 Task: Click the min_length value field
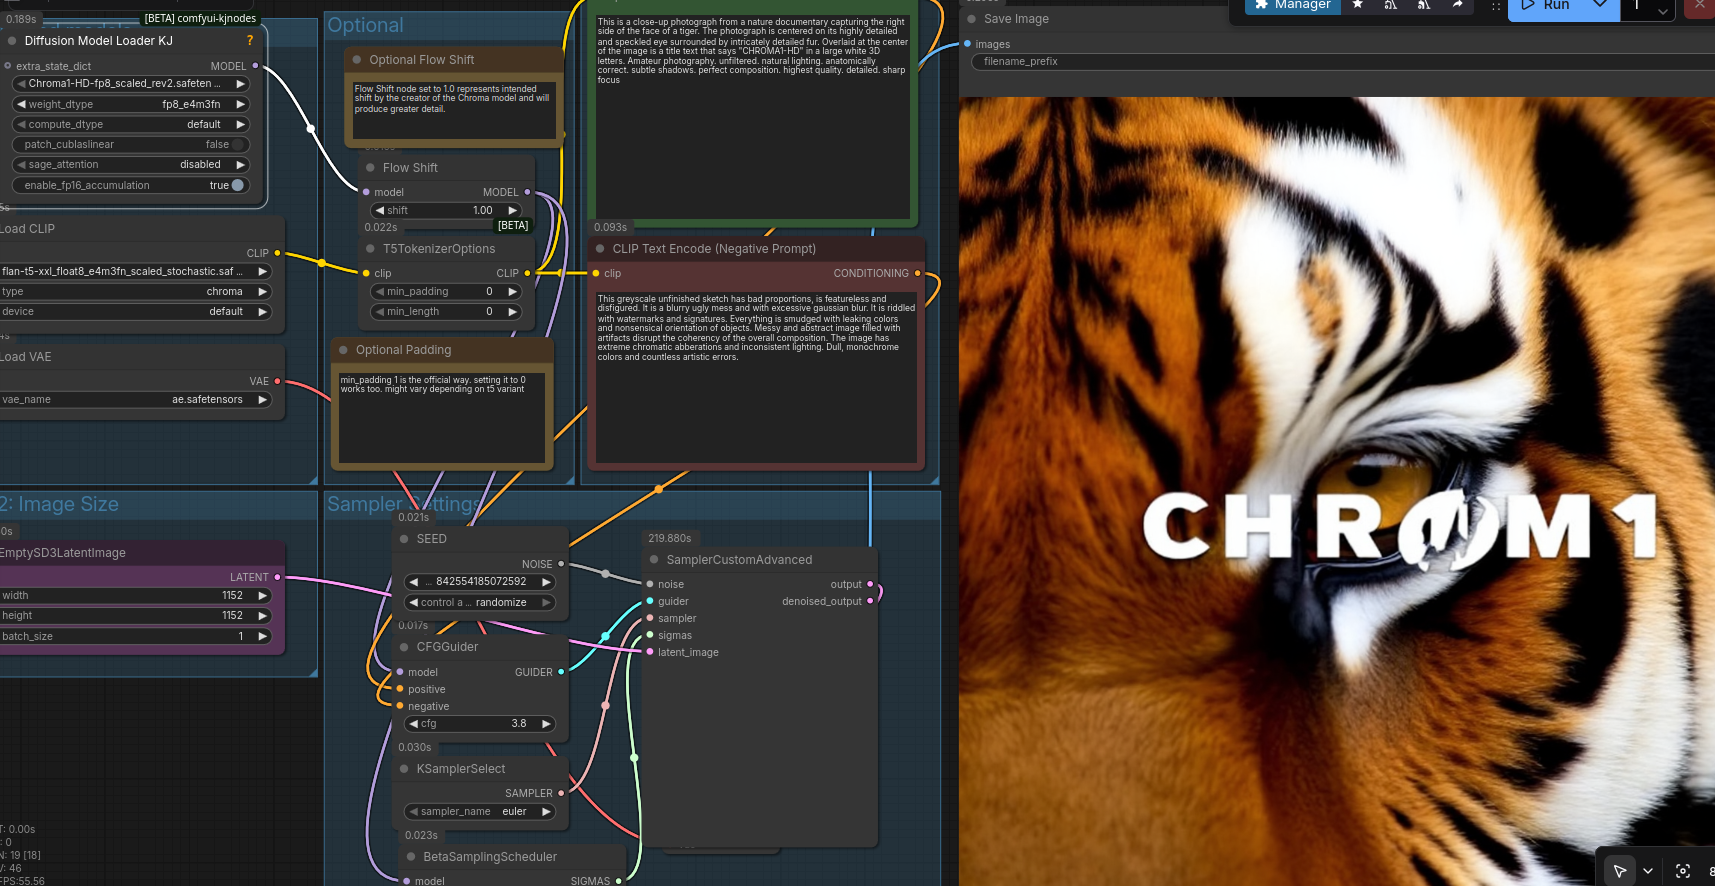click(x=446, y=311)
